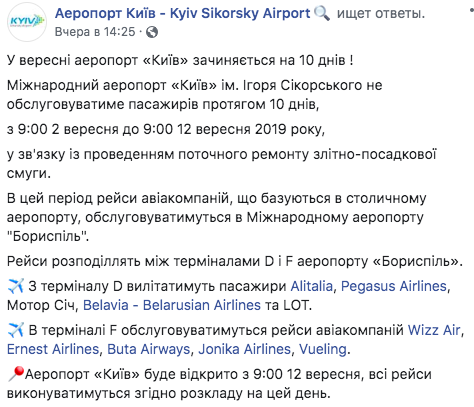Viewport: 474px width, 407px height.
Task: Open the Wizz Air link
Action: pyautogui.click(x=434, y=330)
